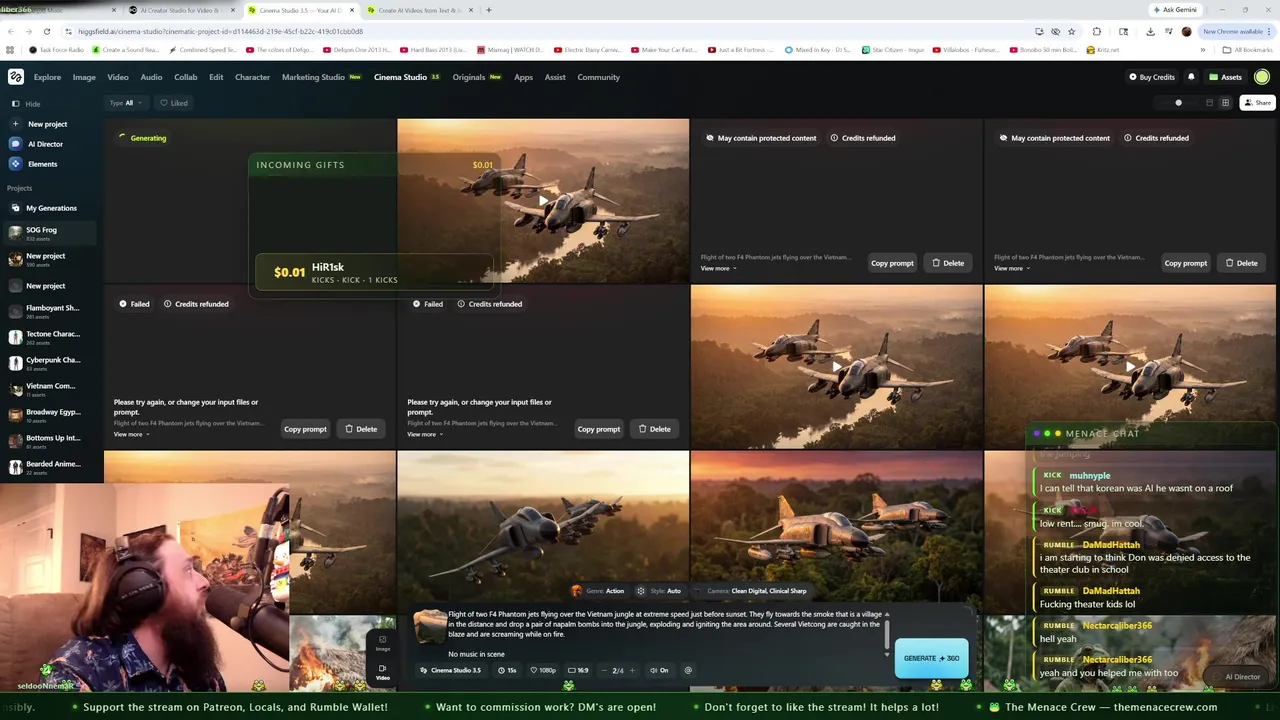The width and height of the screenshot is (1280, 720).
Task: Click the Share button
Action: 1258,103
